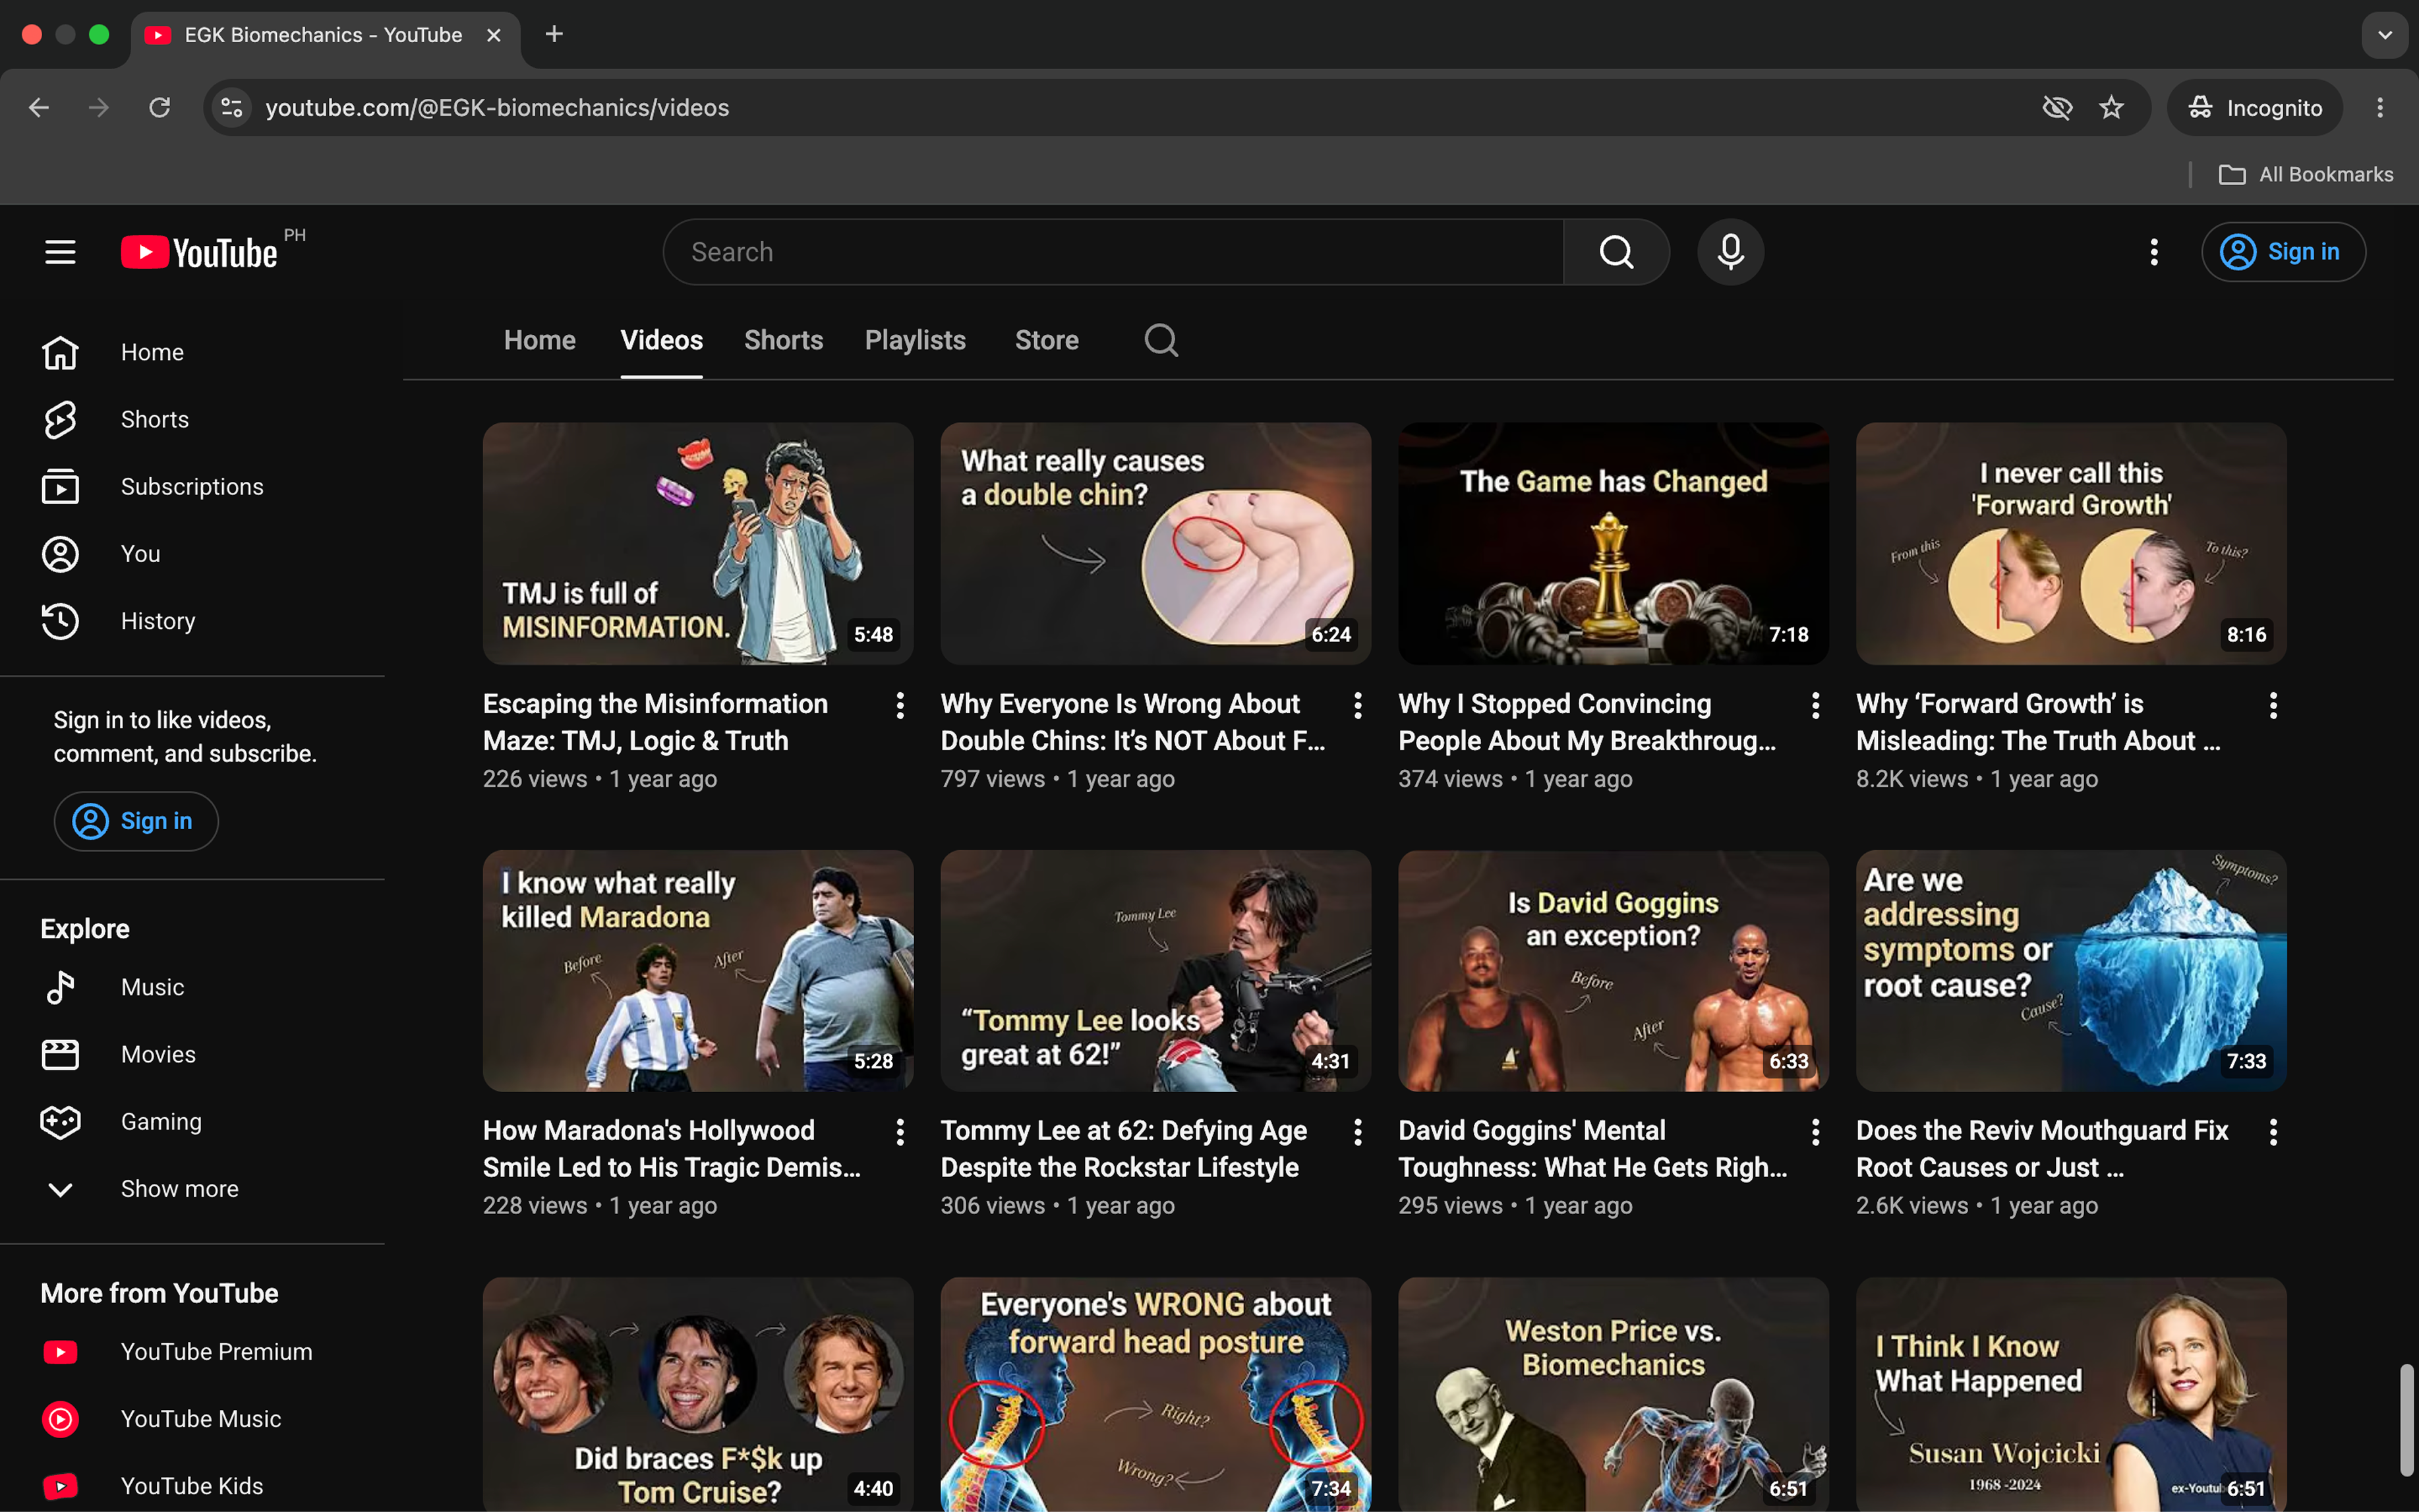Click the page vertical scrollbar

coord(2407,1419)
